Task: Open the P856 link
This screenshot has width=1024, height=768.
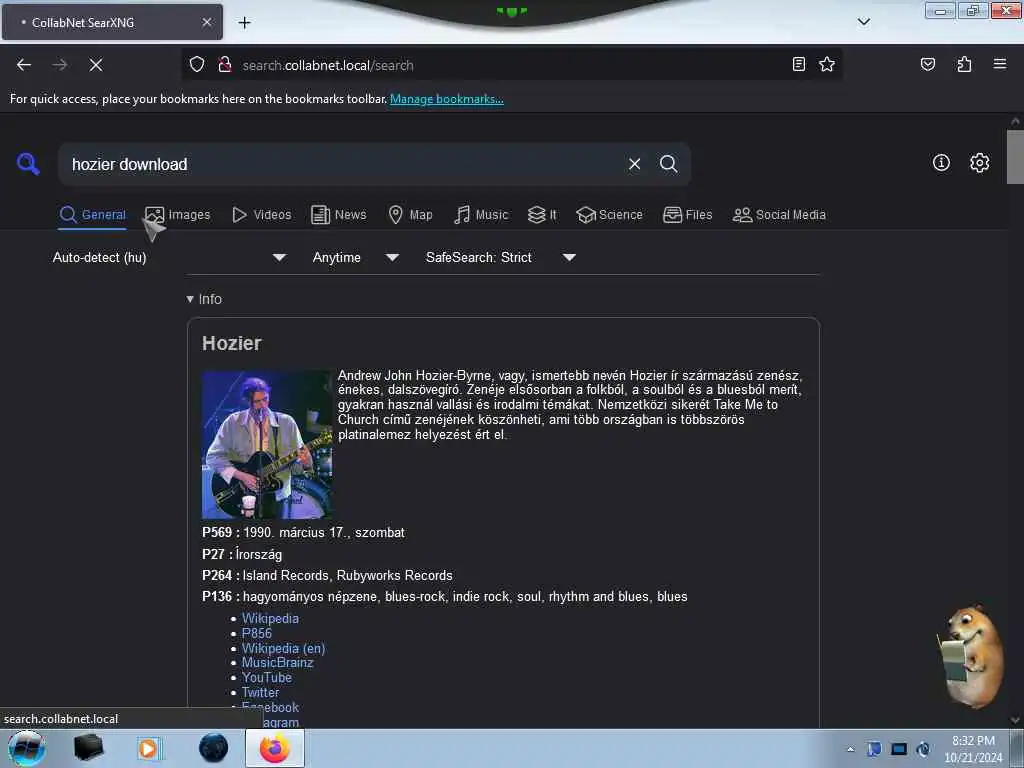Action: [x=257, y=633]
